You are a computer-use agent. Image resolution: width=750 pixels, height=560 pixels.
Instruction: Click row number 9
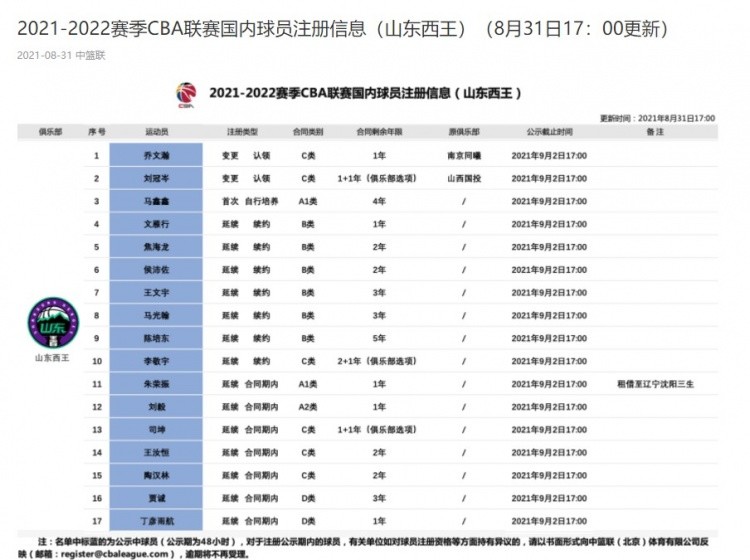point(97,338)
